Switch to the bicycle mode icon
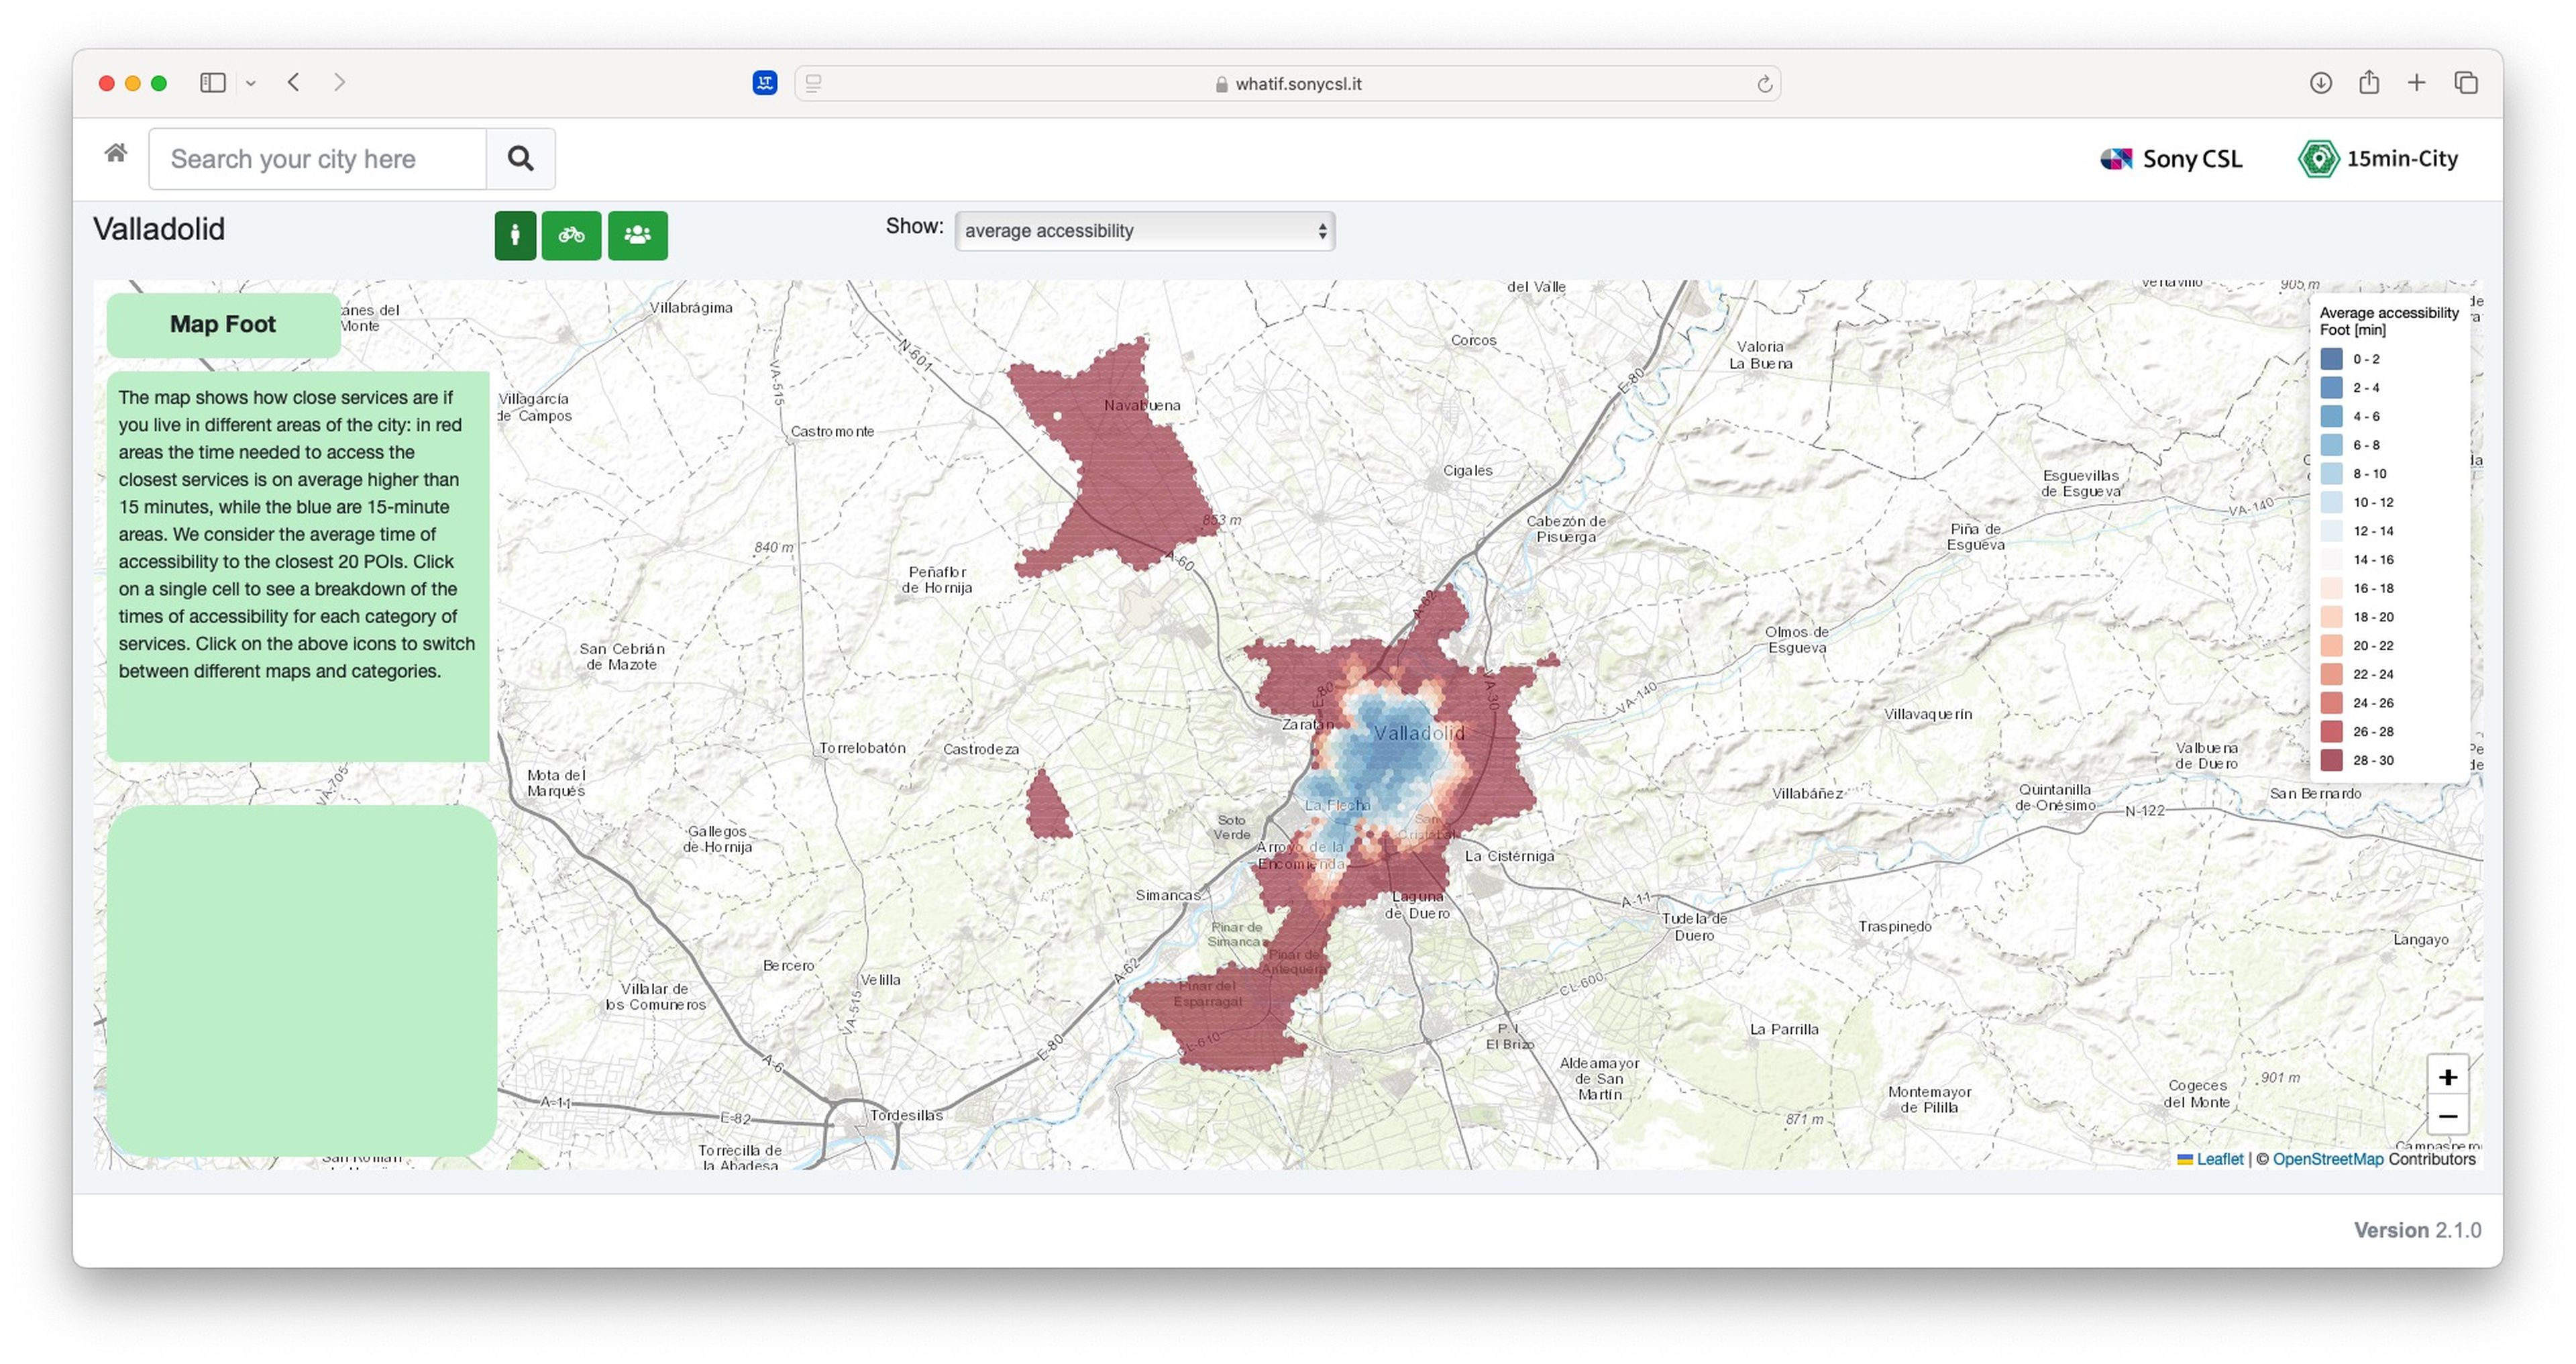Viewport: 2576px width, 1364px height. 571,235
